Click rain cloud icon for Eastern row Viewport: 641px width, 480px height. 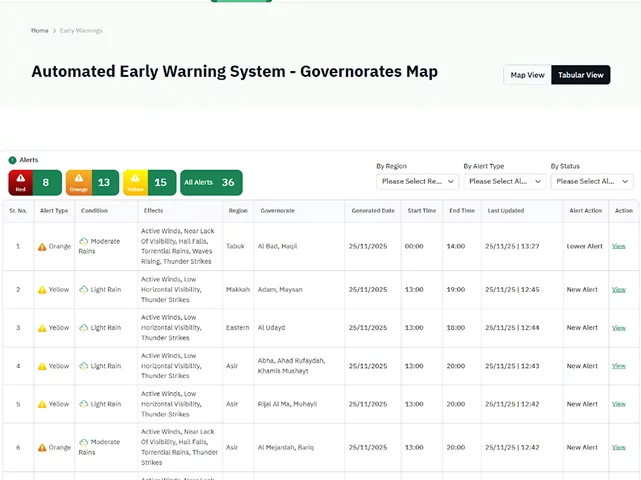click(84, 327)
